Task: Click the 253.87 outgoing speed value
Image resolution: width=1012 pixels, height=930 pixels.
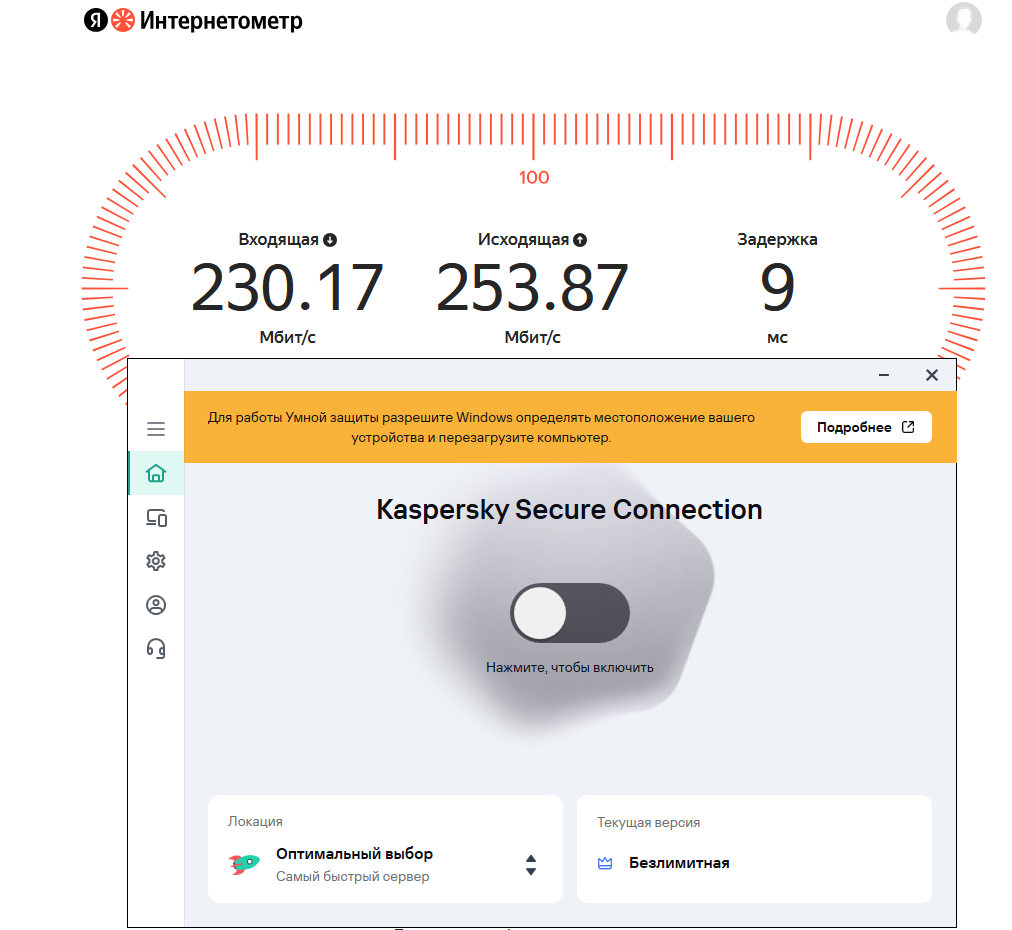Action: pos(532,287)
